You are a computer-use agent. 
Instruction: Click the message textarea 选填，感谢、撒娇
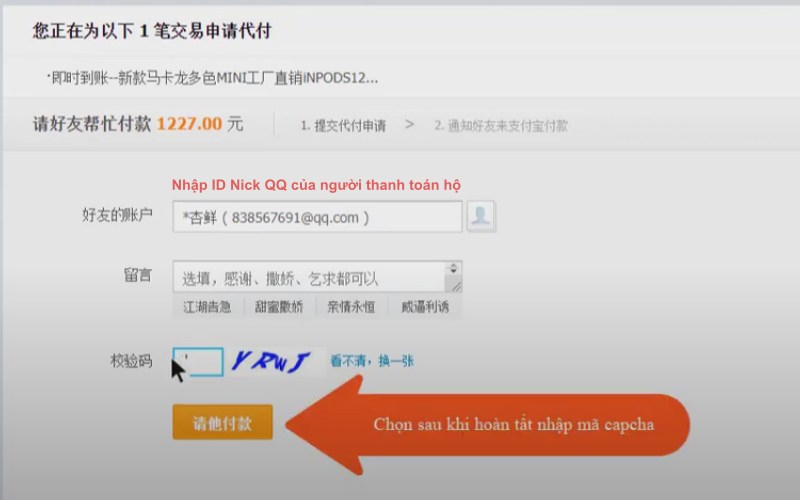pyautogui.click(x=309, y=277)
